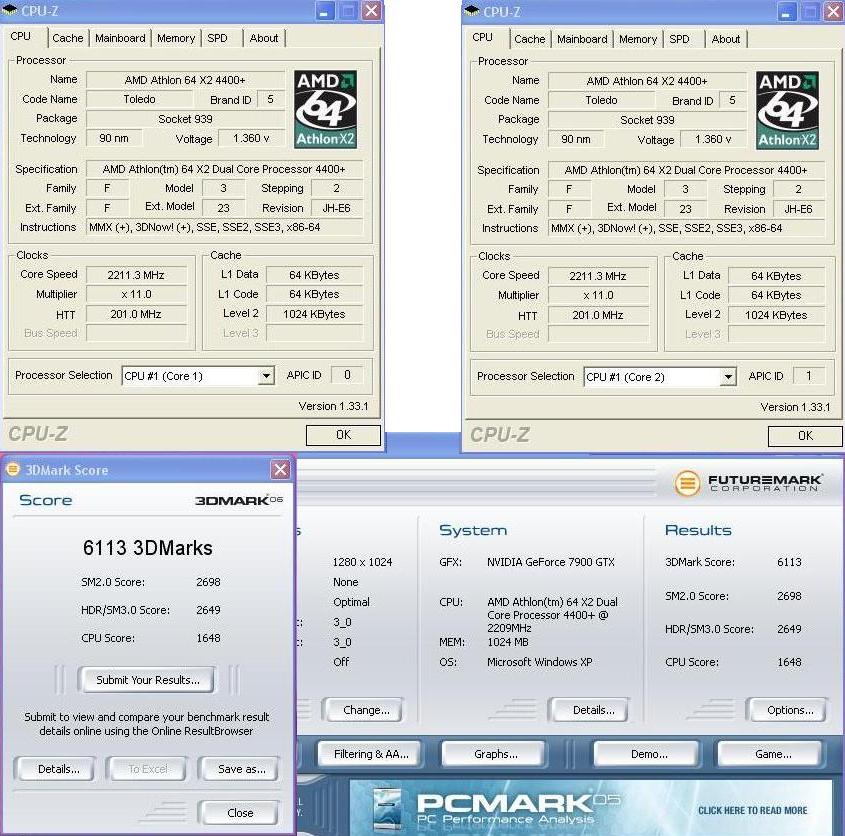The width and height of the screenshot is (845, 836).
Task: Open Filtering & AA settings
Action: pos(371,754)
